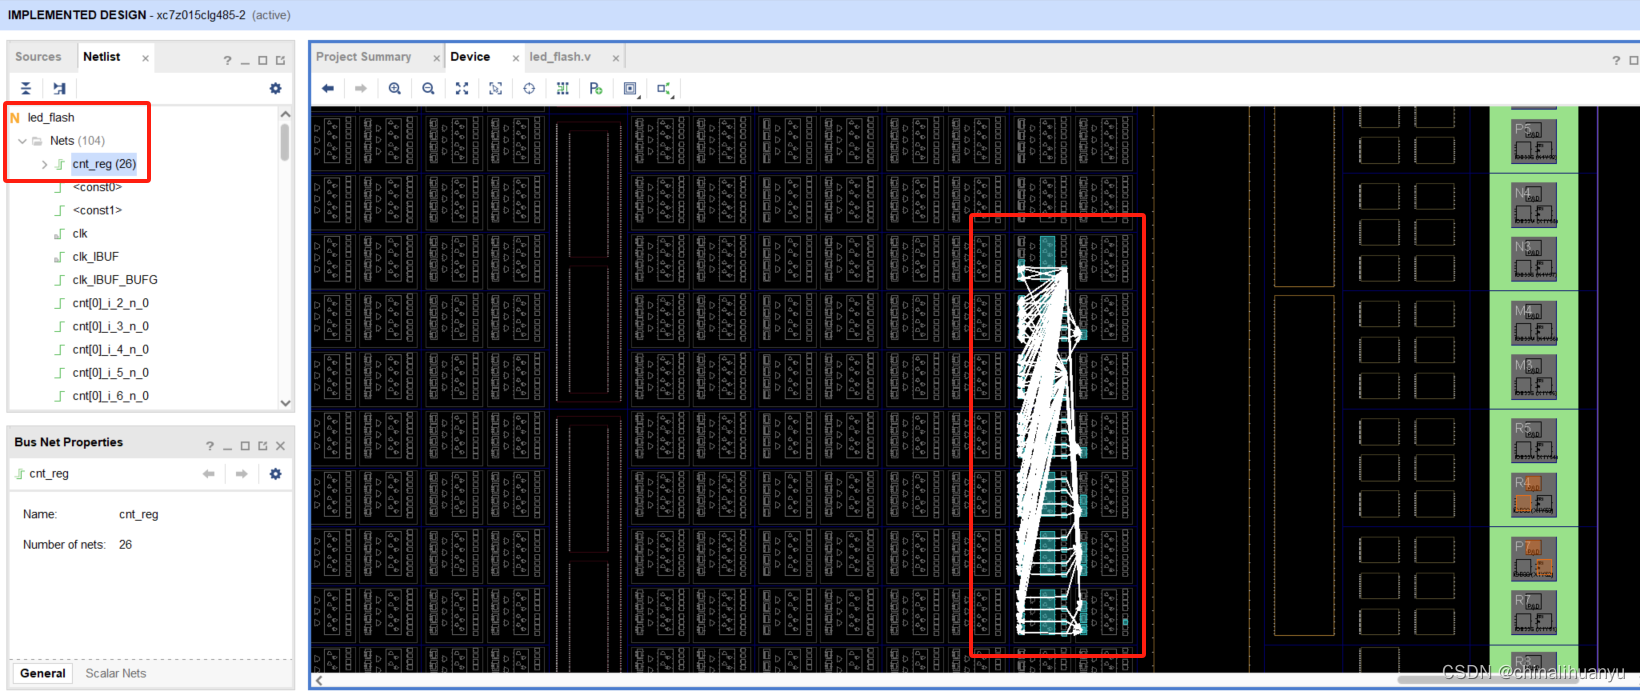Open Netlist panel settings gear
Screen dimensions: 1640x692
pyautogui.click(x=275, y=88)
